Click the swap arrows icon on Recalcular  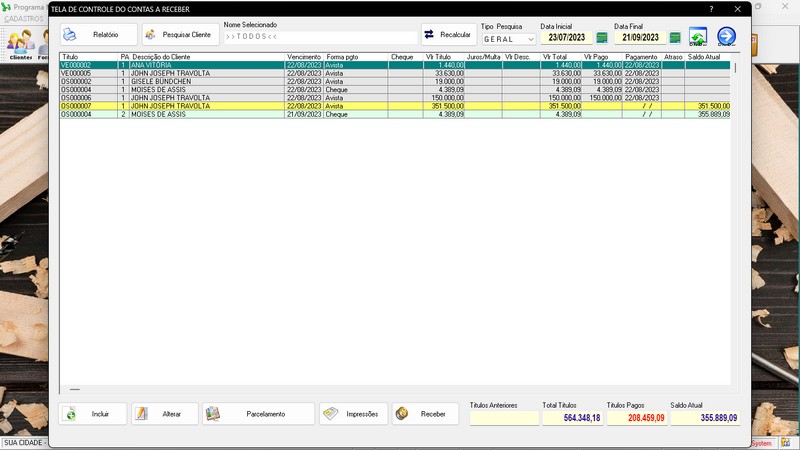[429, 34]
